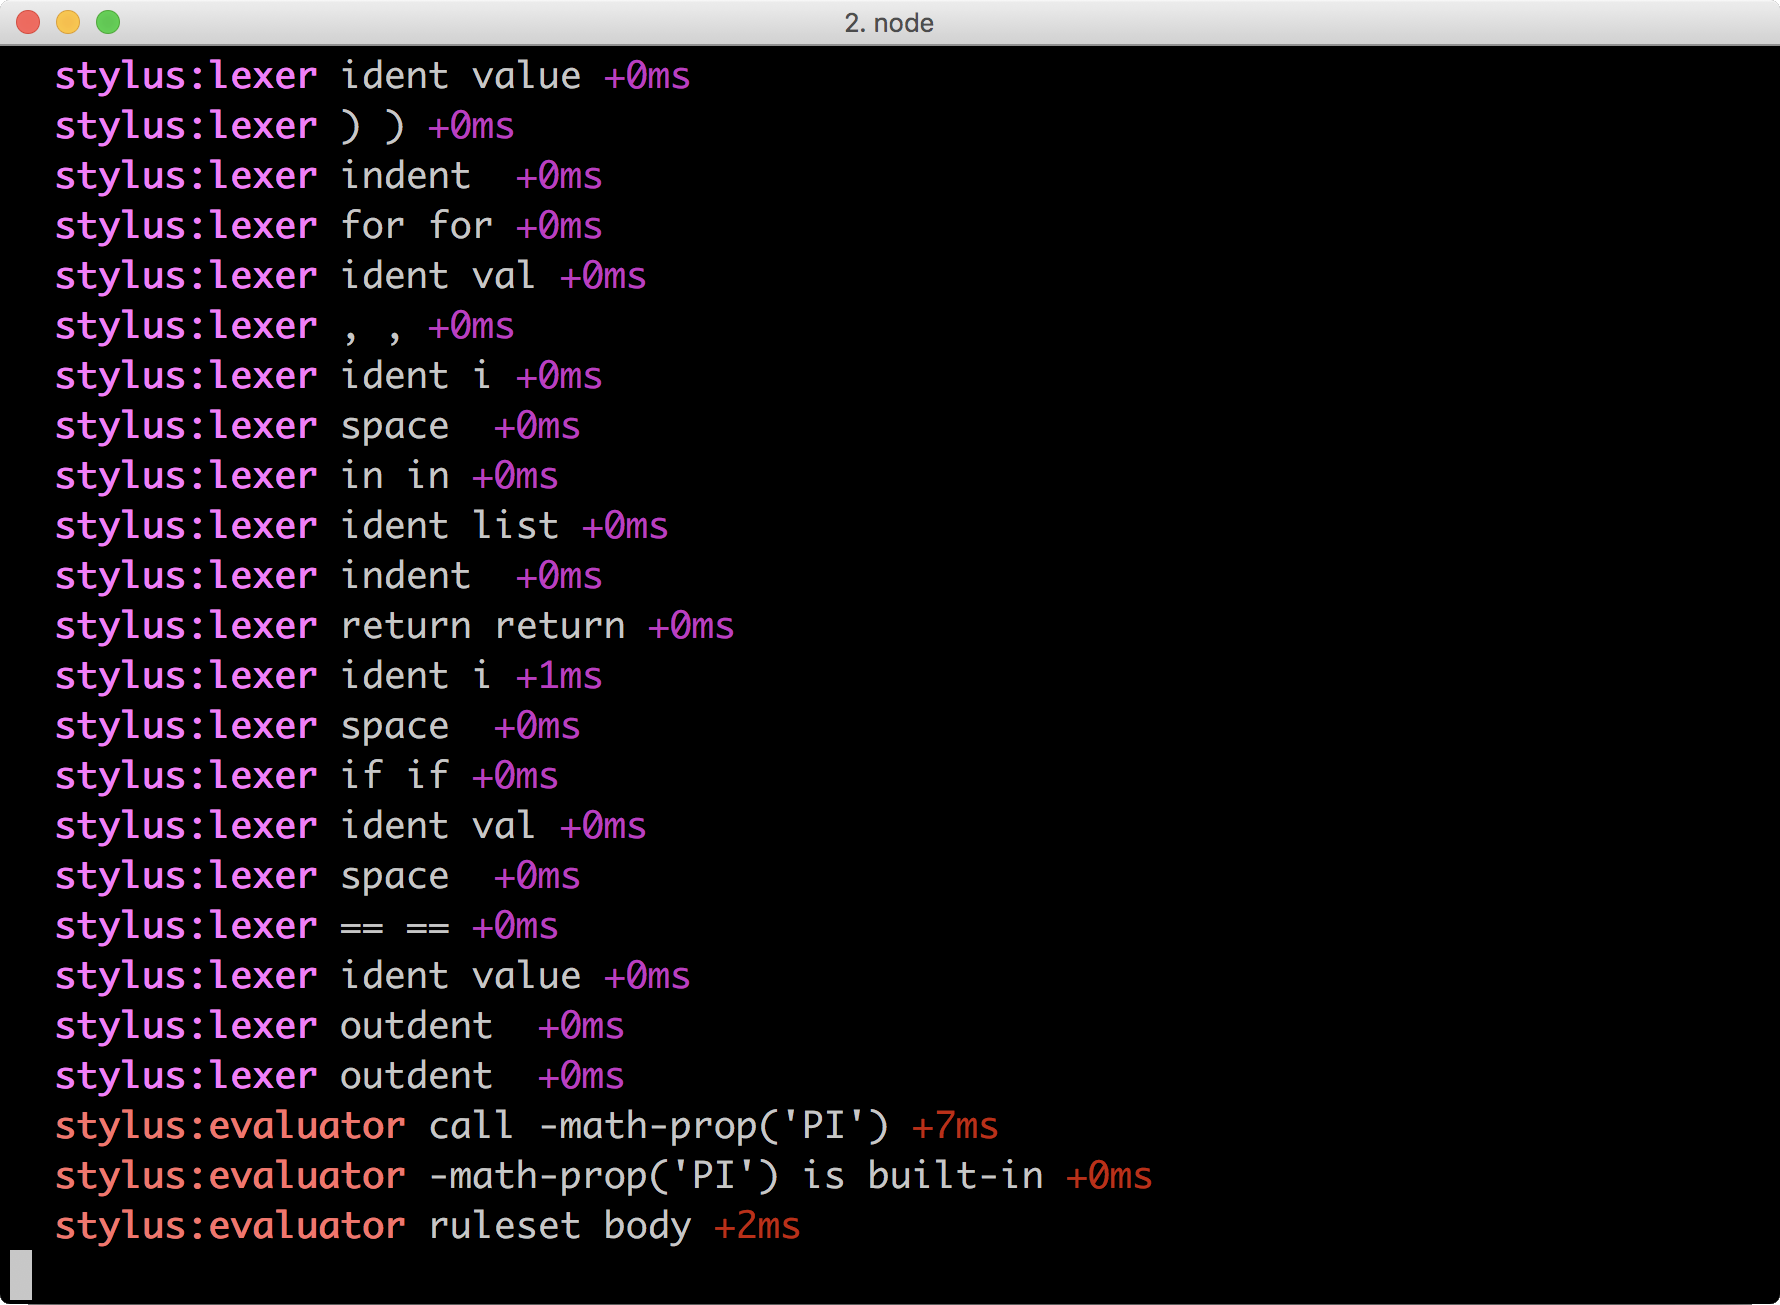Click the "2. node" window title
Image resolution: width=1780 pixels, height=1305 pixels.
[x=889, y=23]
